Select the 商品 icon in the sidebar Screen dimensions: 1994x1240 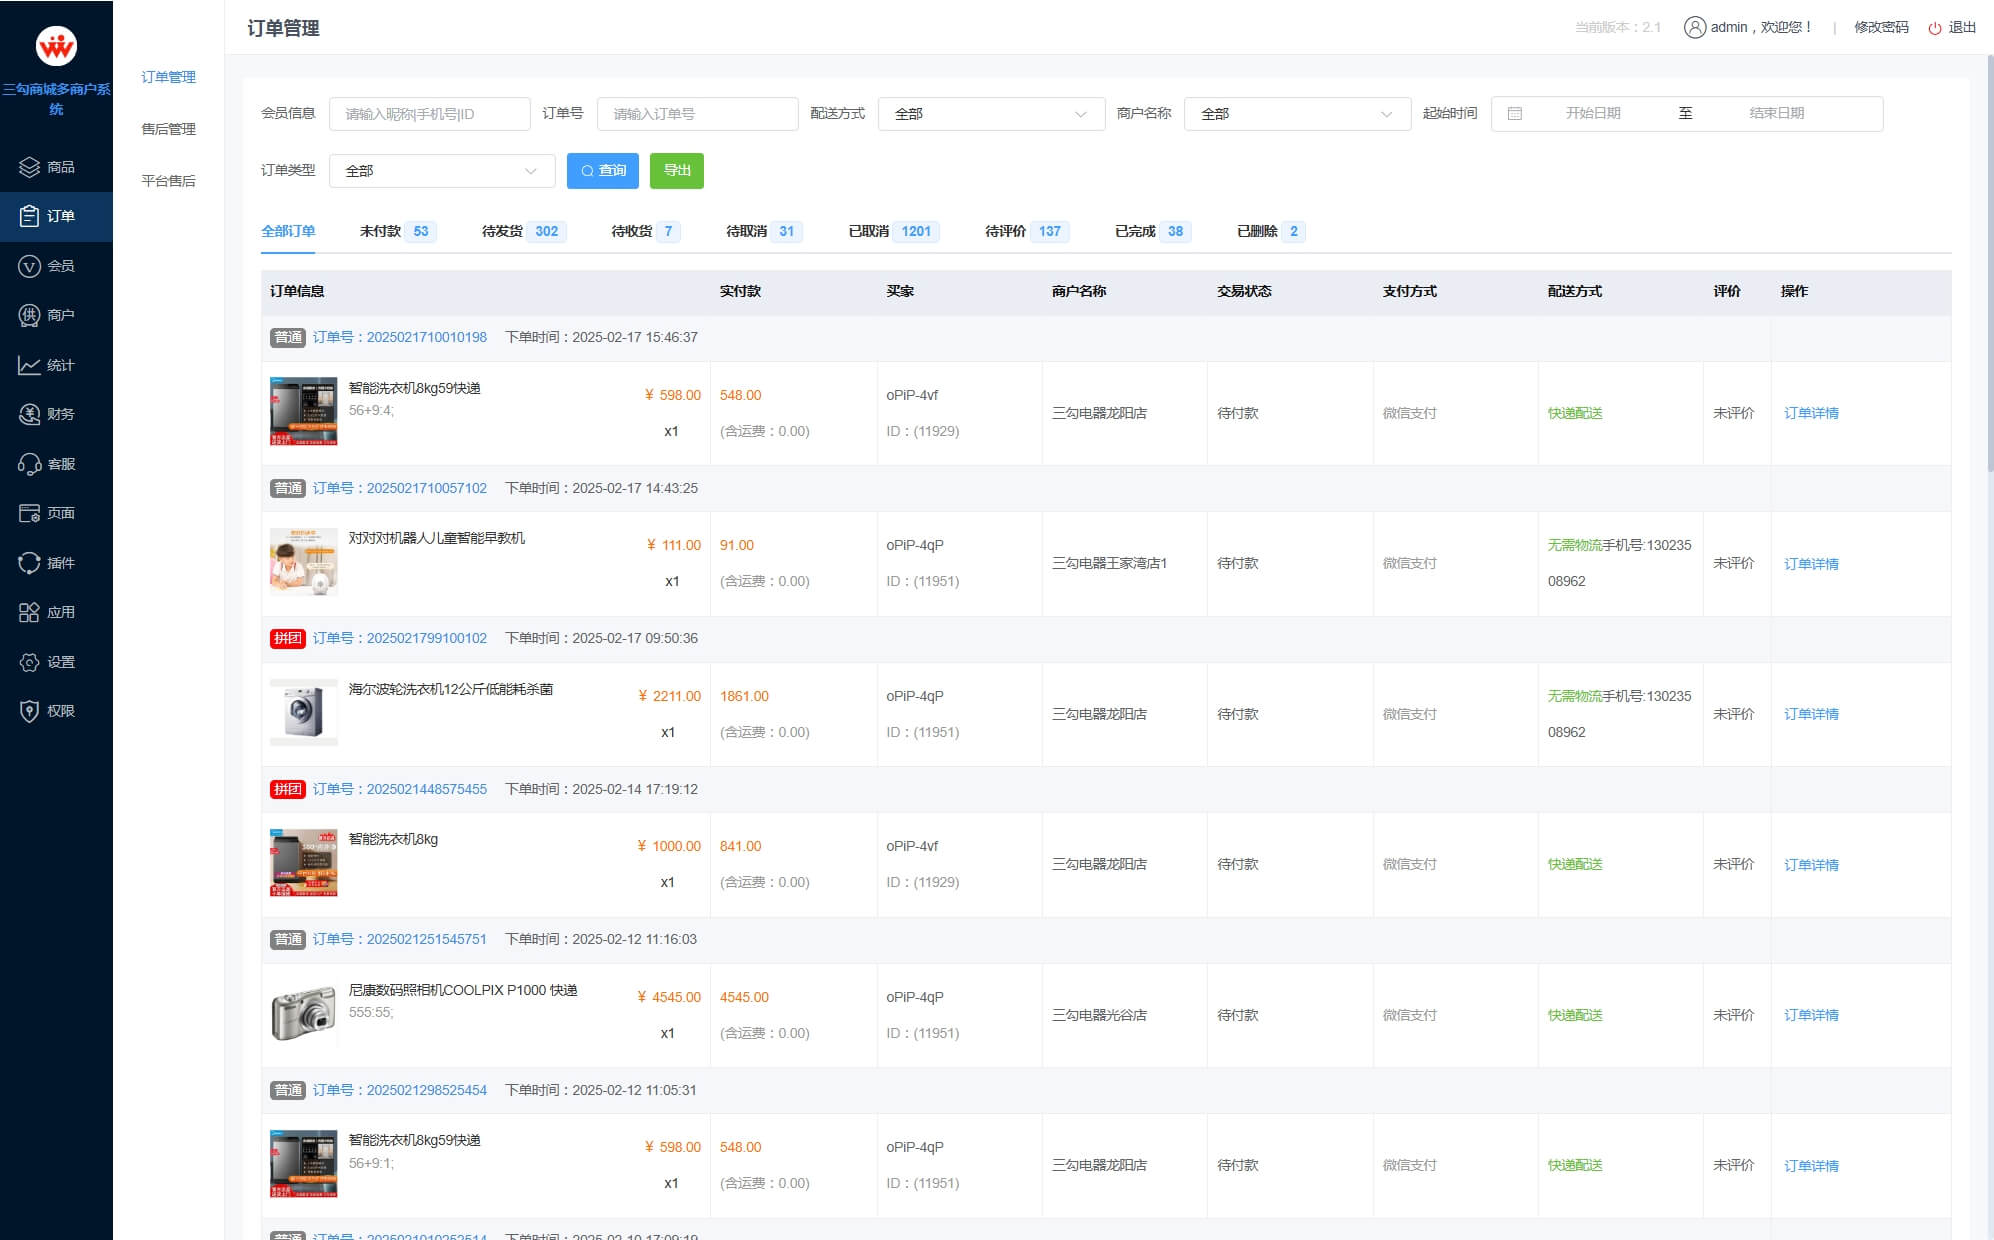coord(56,167)
